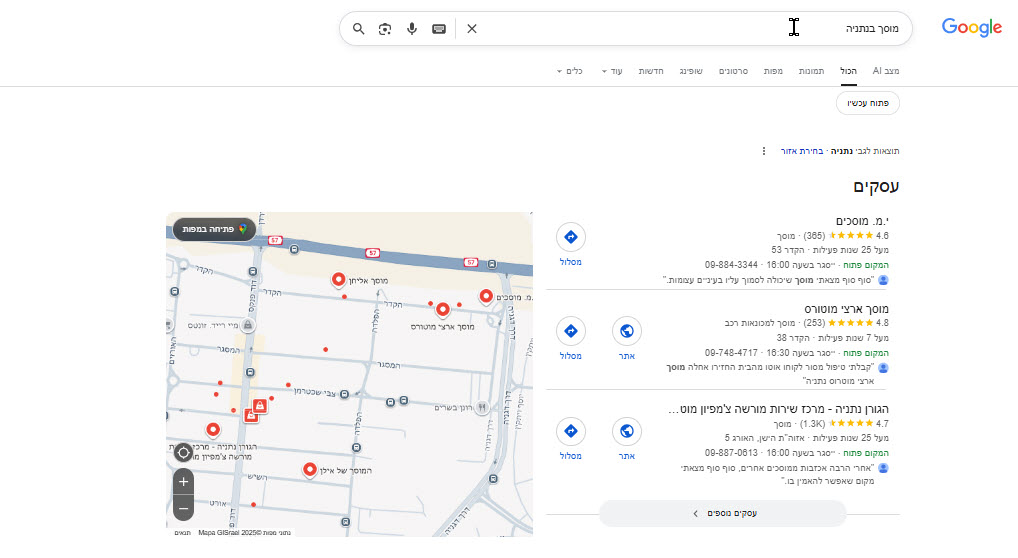Click the search magnifier icon

[358, 29]
